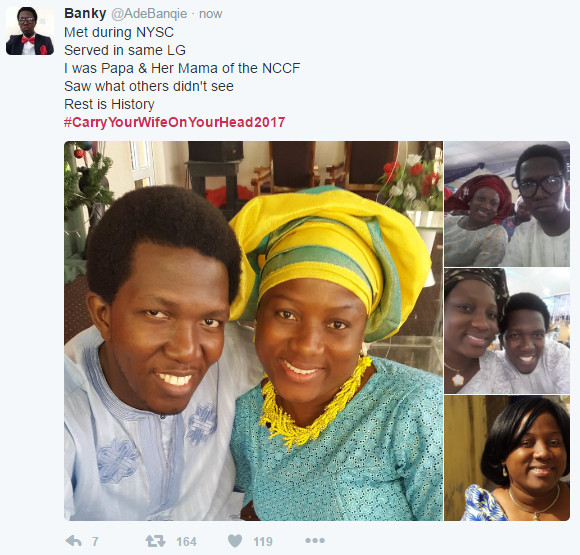
Task: Open the @AdeBanqie handle link
Action: [149, 14]
